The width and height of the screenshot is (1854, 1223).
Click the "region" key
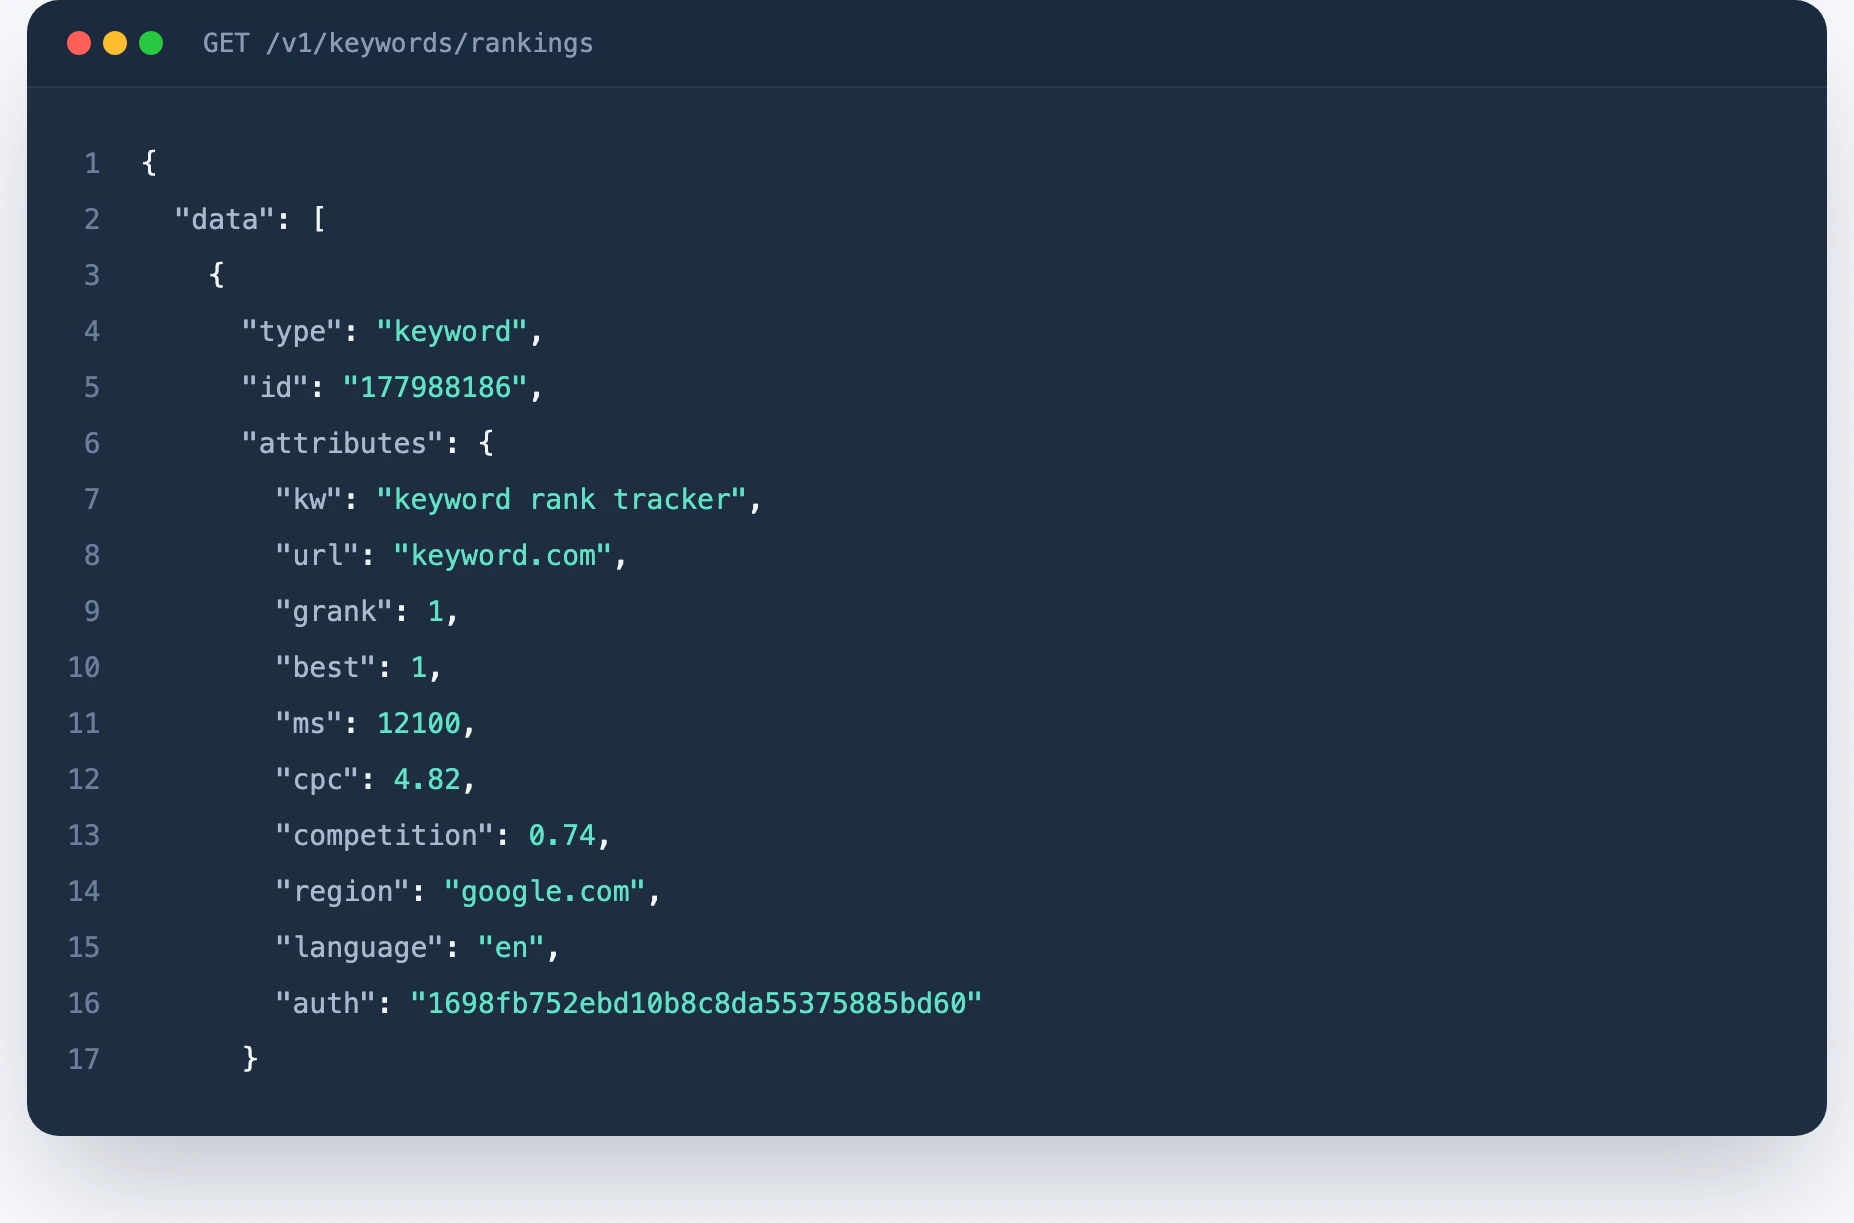[343, 891]
